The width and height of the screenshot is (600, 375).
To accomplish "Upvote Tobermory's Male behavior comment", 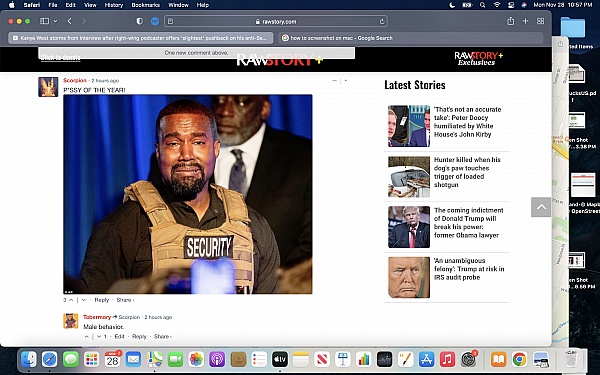I will [87, 337].
